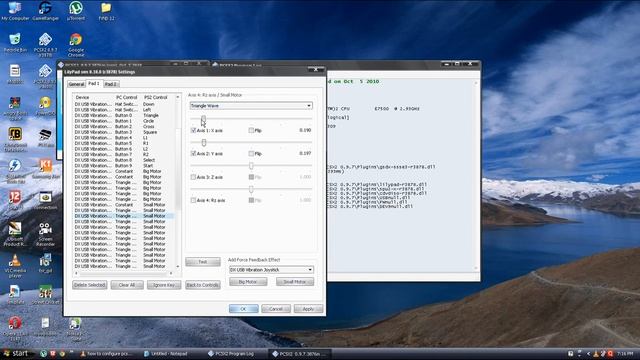
Task: Click the Clear All button
Action: (127, 285)
